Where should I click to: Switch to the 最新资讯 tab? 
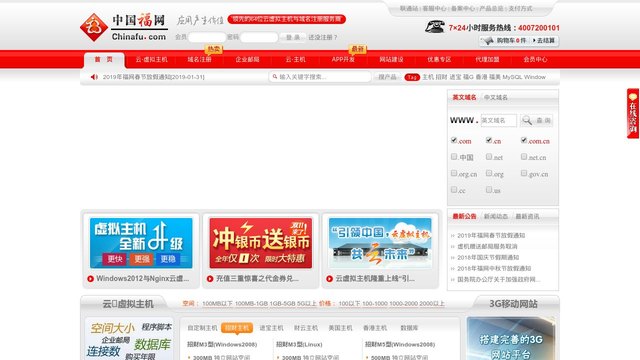click(527, 216)
